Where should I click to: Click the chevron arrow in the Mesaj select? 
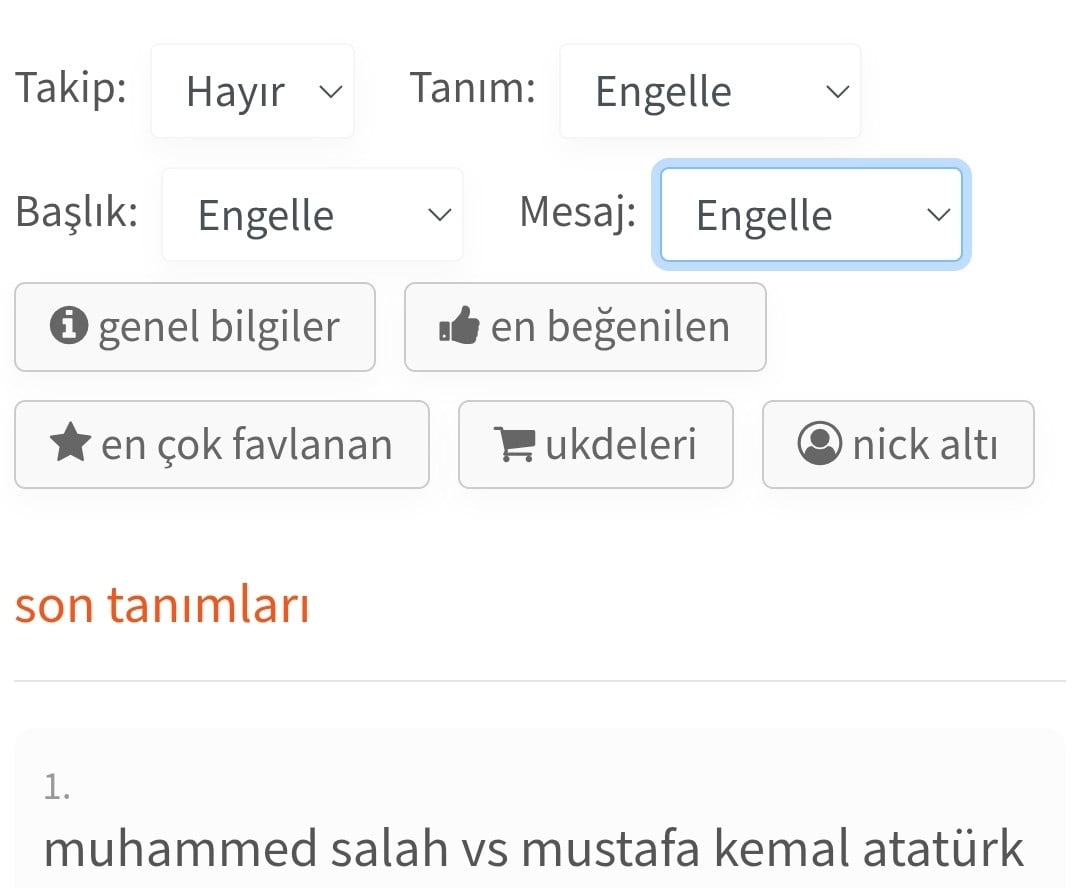pos(939,215)
